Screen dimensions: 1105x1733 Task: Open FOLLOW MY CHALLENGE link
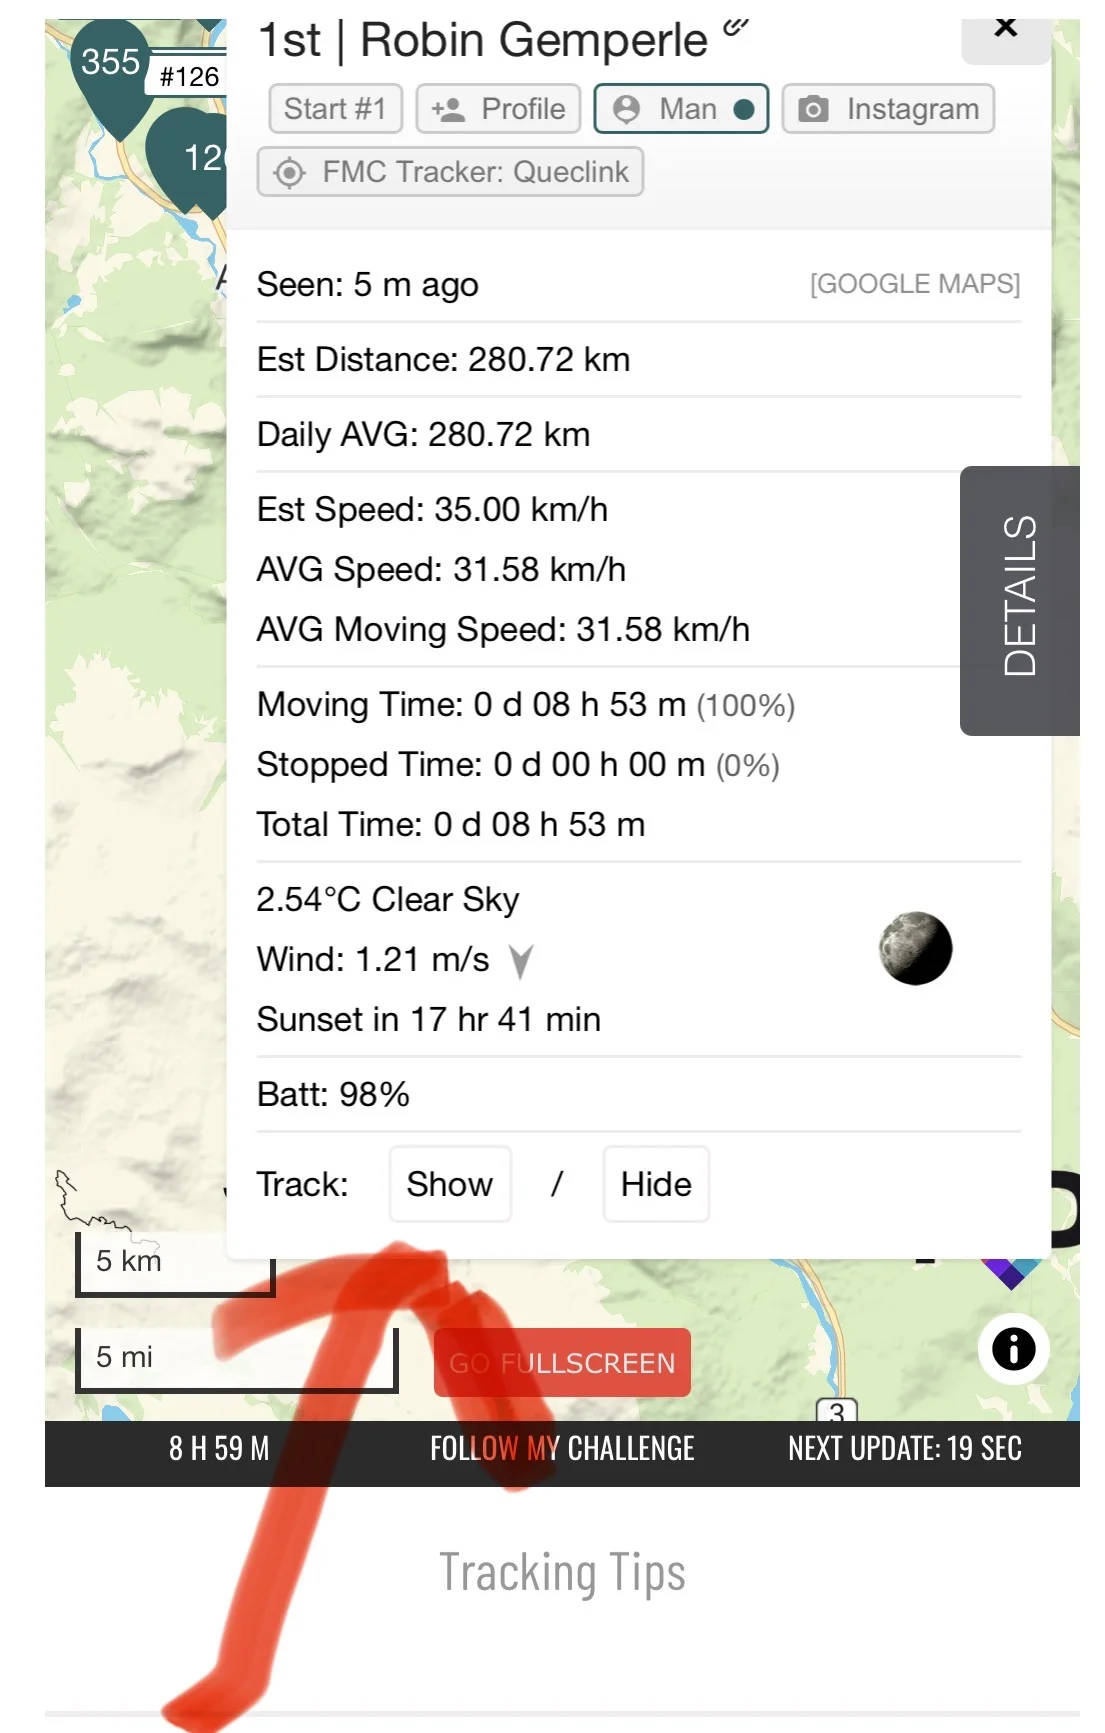[562, 1448]
